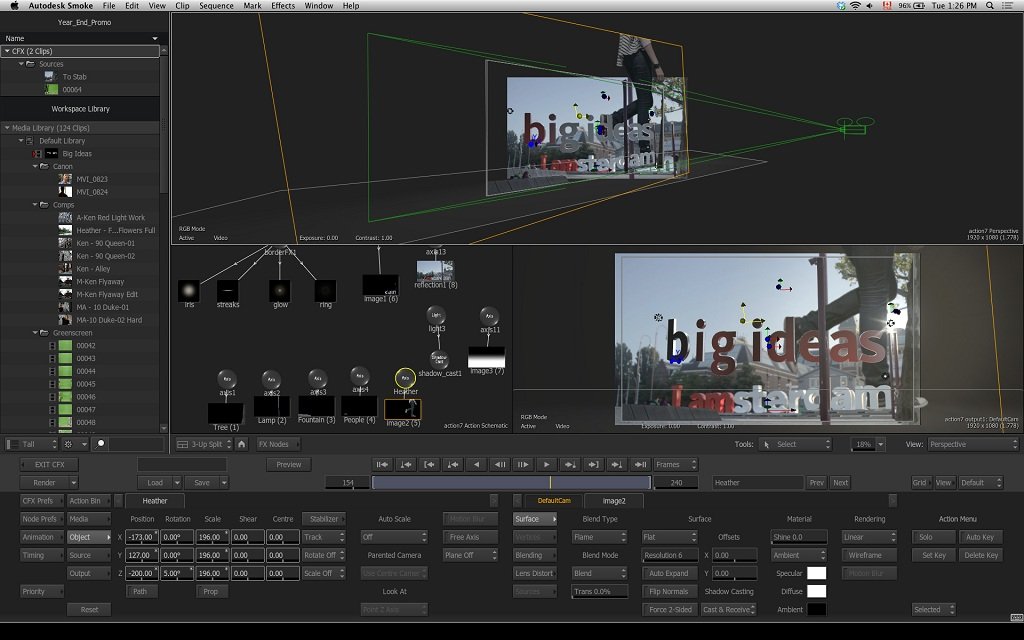Click the Position X value field
Screen dimensions: 1024x640
point(142,537)
